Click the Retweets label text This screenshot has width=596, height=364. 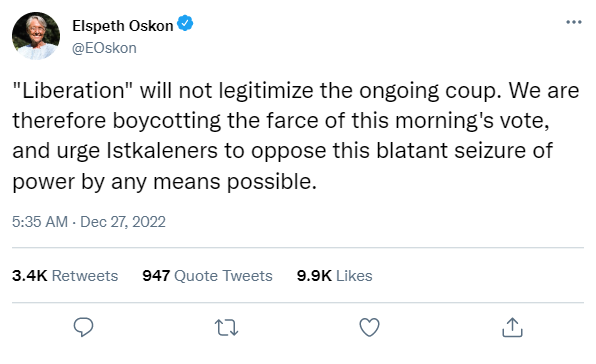(x=85, y=276)
